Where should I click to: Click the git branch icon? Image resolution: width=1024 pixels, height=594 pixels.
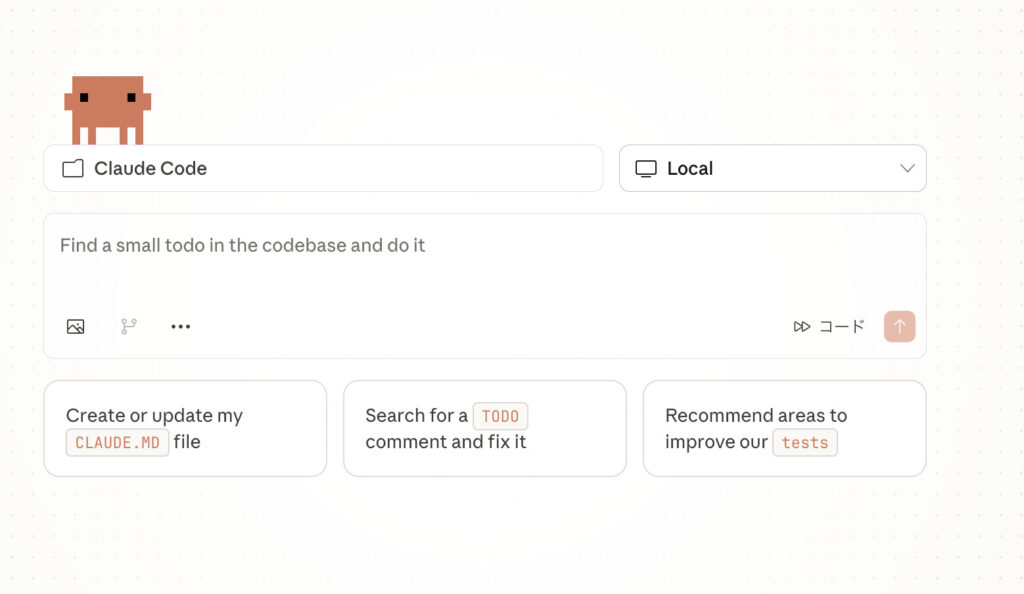[129, 326]
